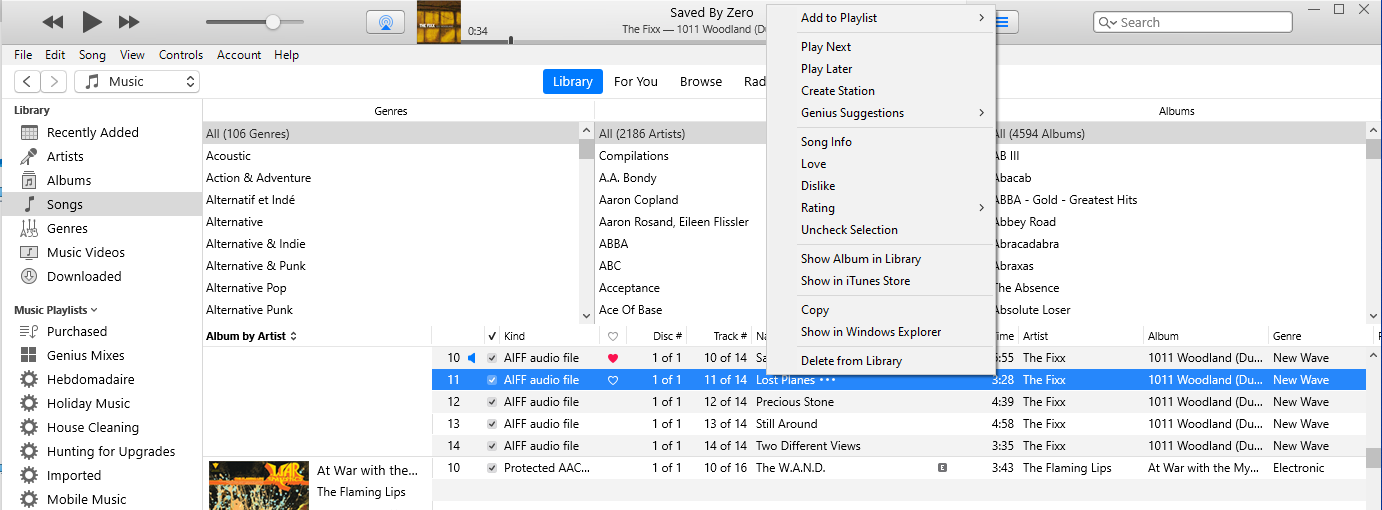The image size is (1382, 510).
Task: Open the Rating submenu
Action: [881, 208]
